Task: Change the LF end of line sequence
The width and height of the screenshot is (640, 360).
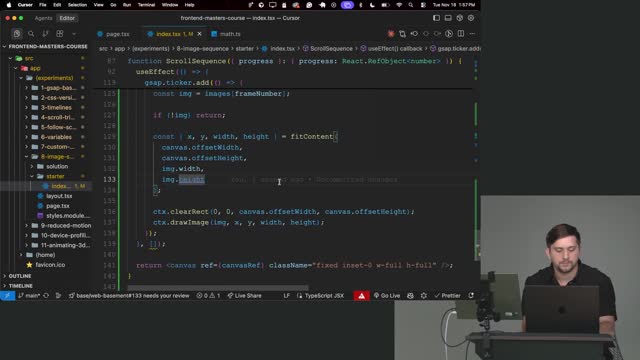Action: (x=287, y=296)
